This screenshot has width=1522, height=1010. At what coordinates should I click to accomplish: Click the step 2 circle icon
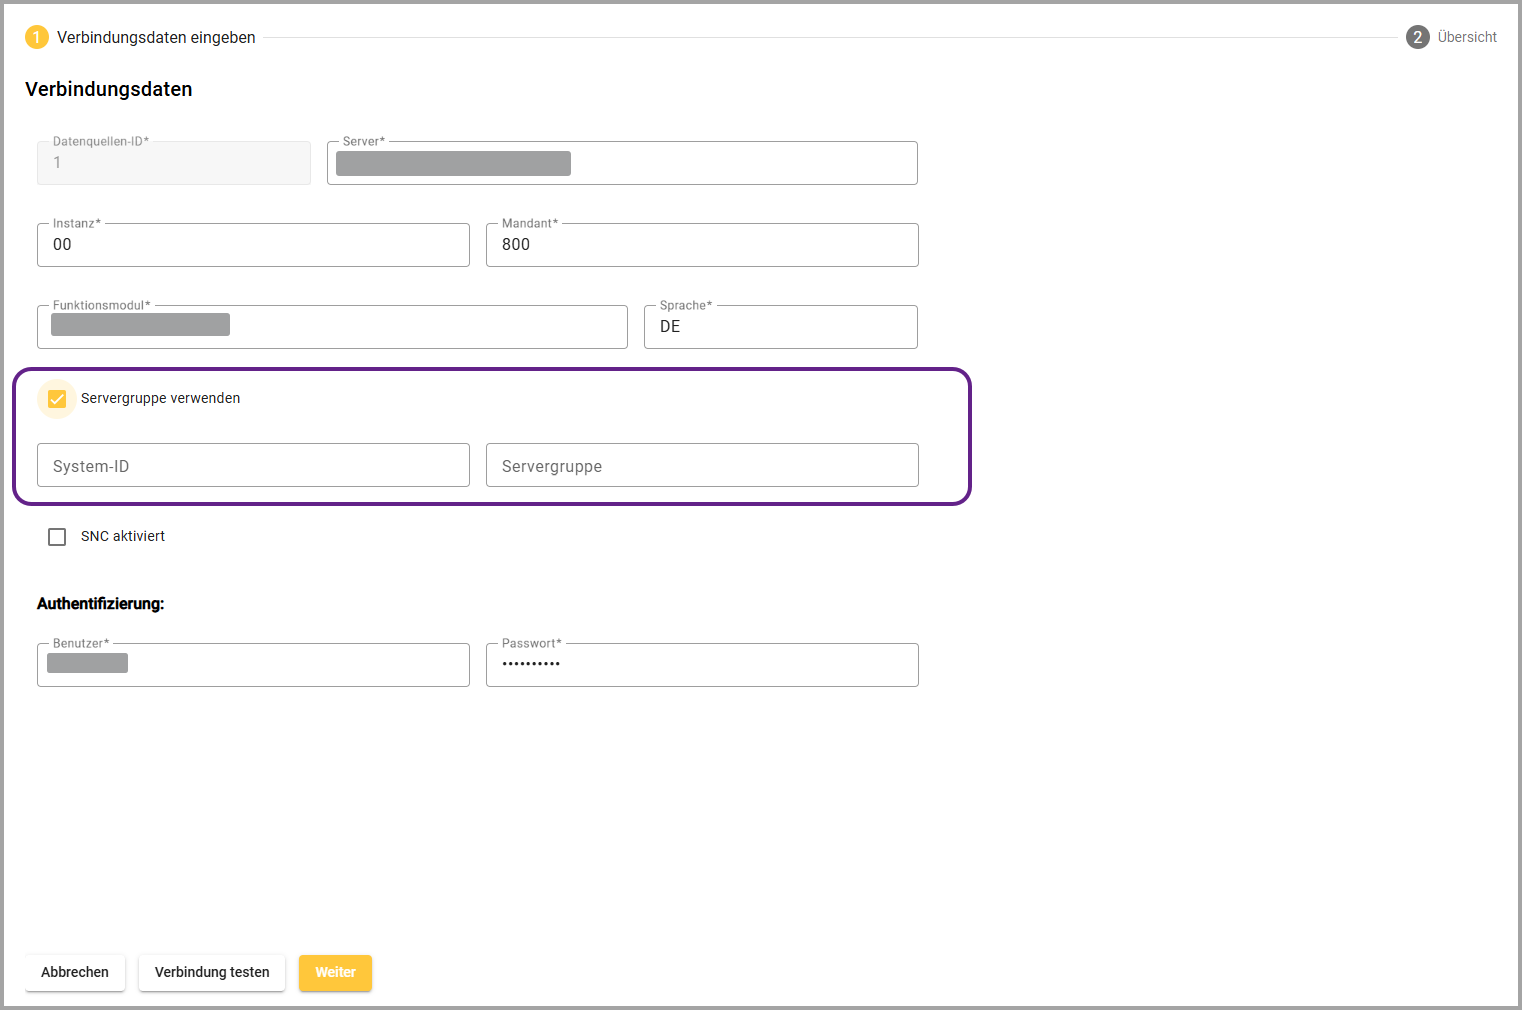tap(1417, 37)
